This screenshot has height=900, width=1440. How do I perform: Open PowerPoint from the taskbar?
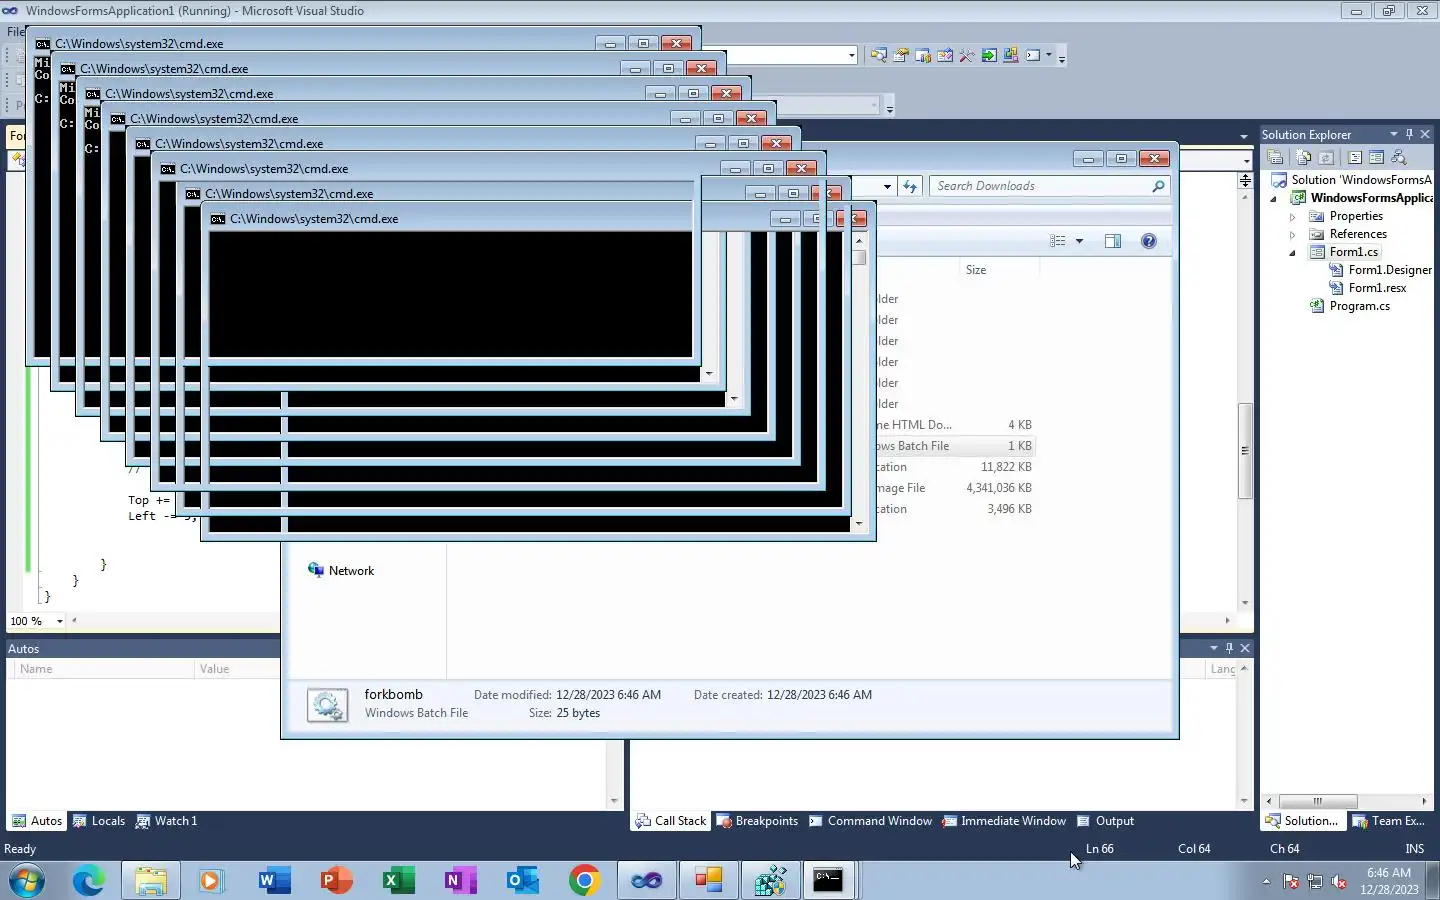(x=336, y=880)
